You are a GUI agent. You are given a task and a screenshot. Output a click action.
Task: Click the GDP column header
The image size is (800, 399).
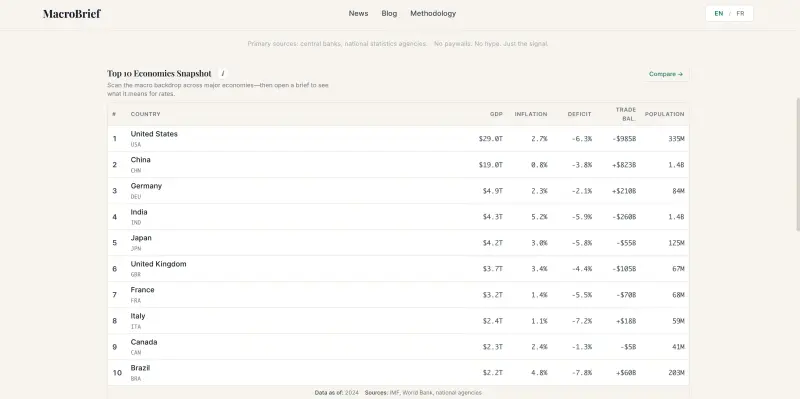click(496, 114)
